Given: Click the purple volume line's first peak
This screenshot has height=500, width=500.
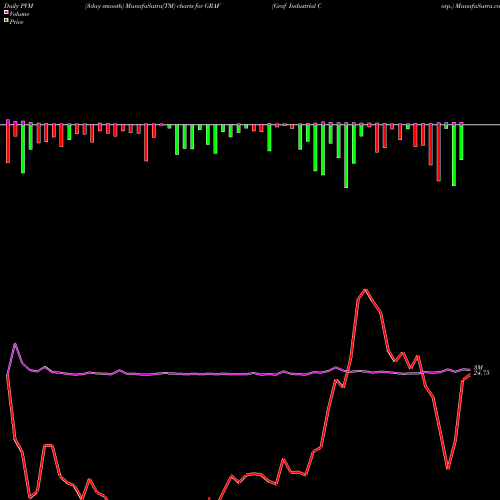Looking at the screenshot, I should pyautogui.click(x=15, y=344).
